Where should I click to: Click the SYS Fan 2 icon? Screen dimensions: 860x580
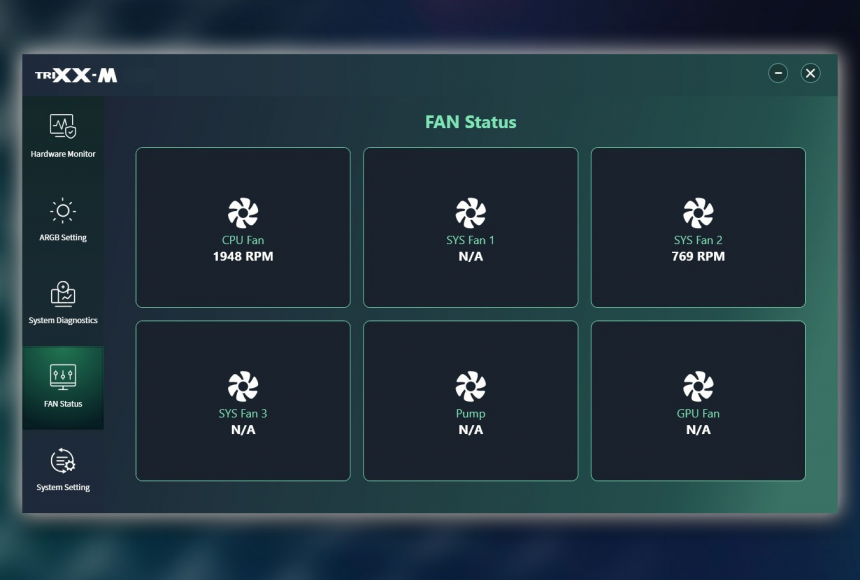pos(698,212)
